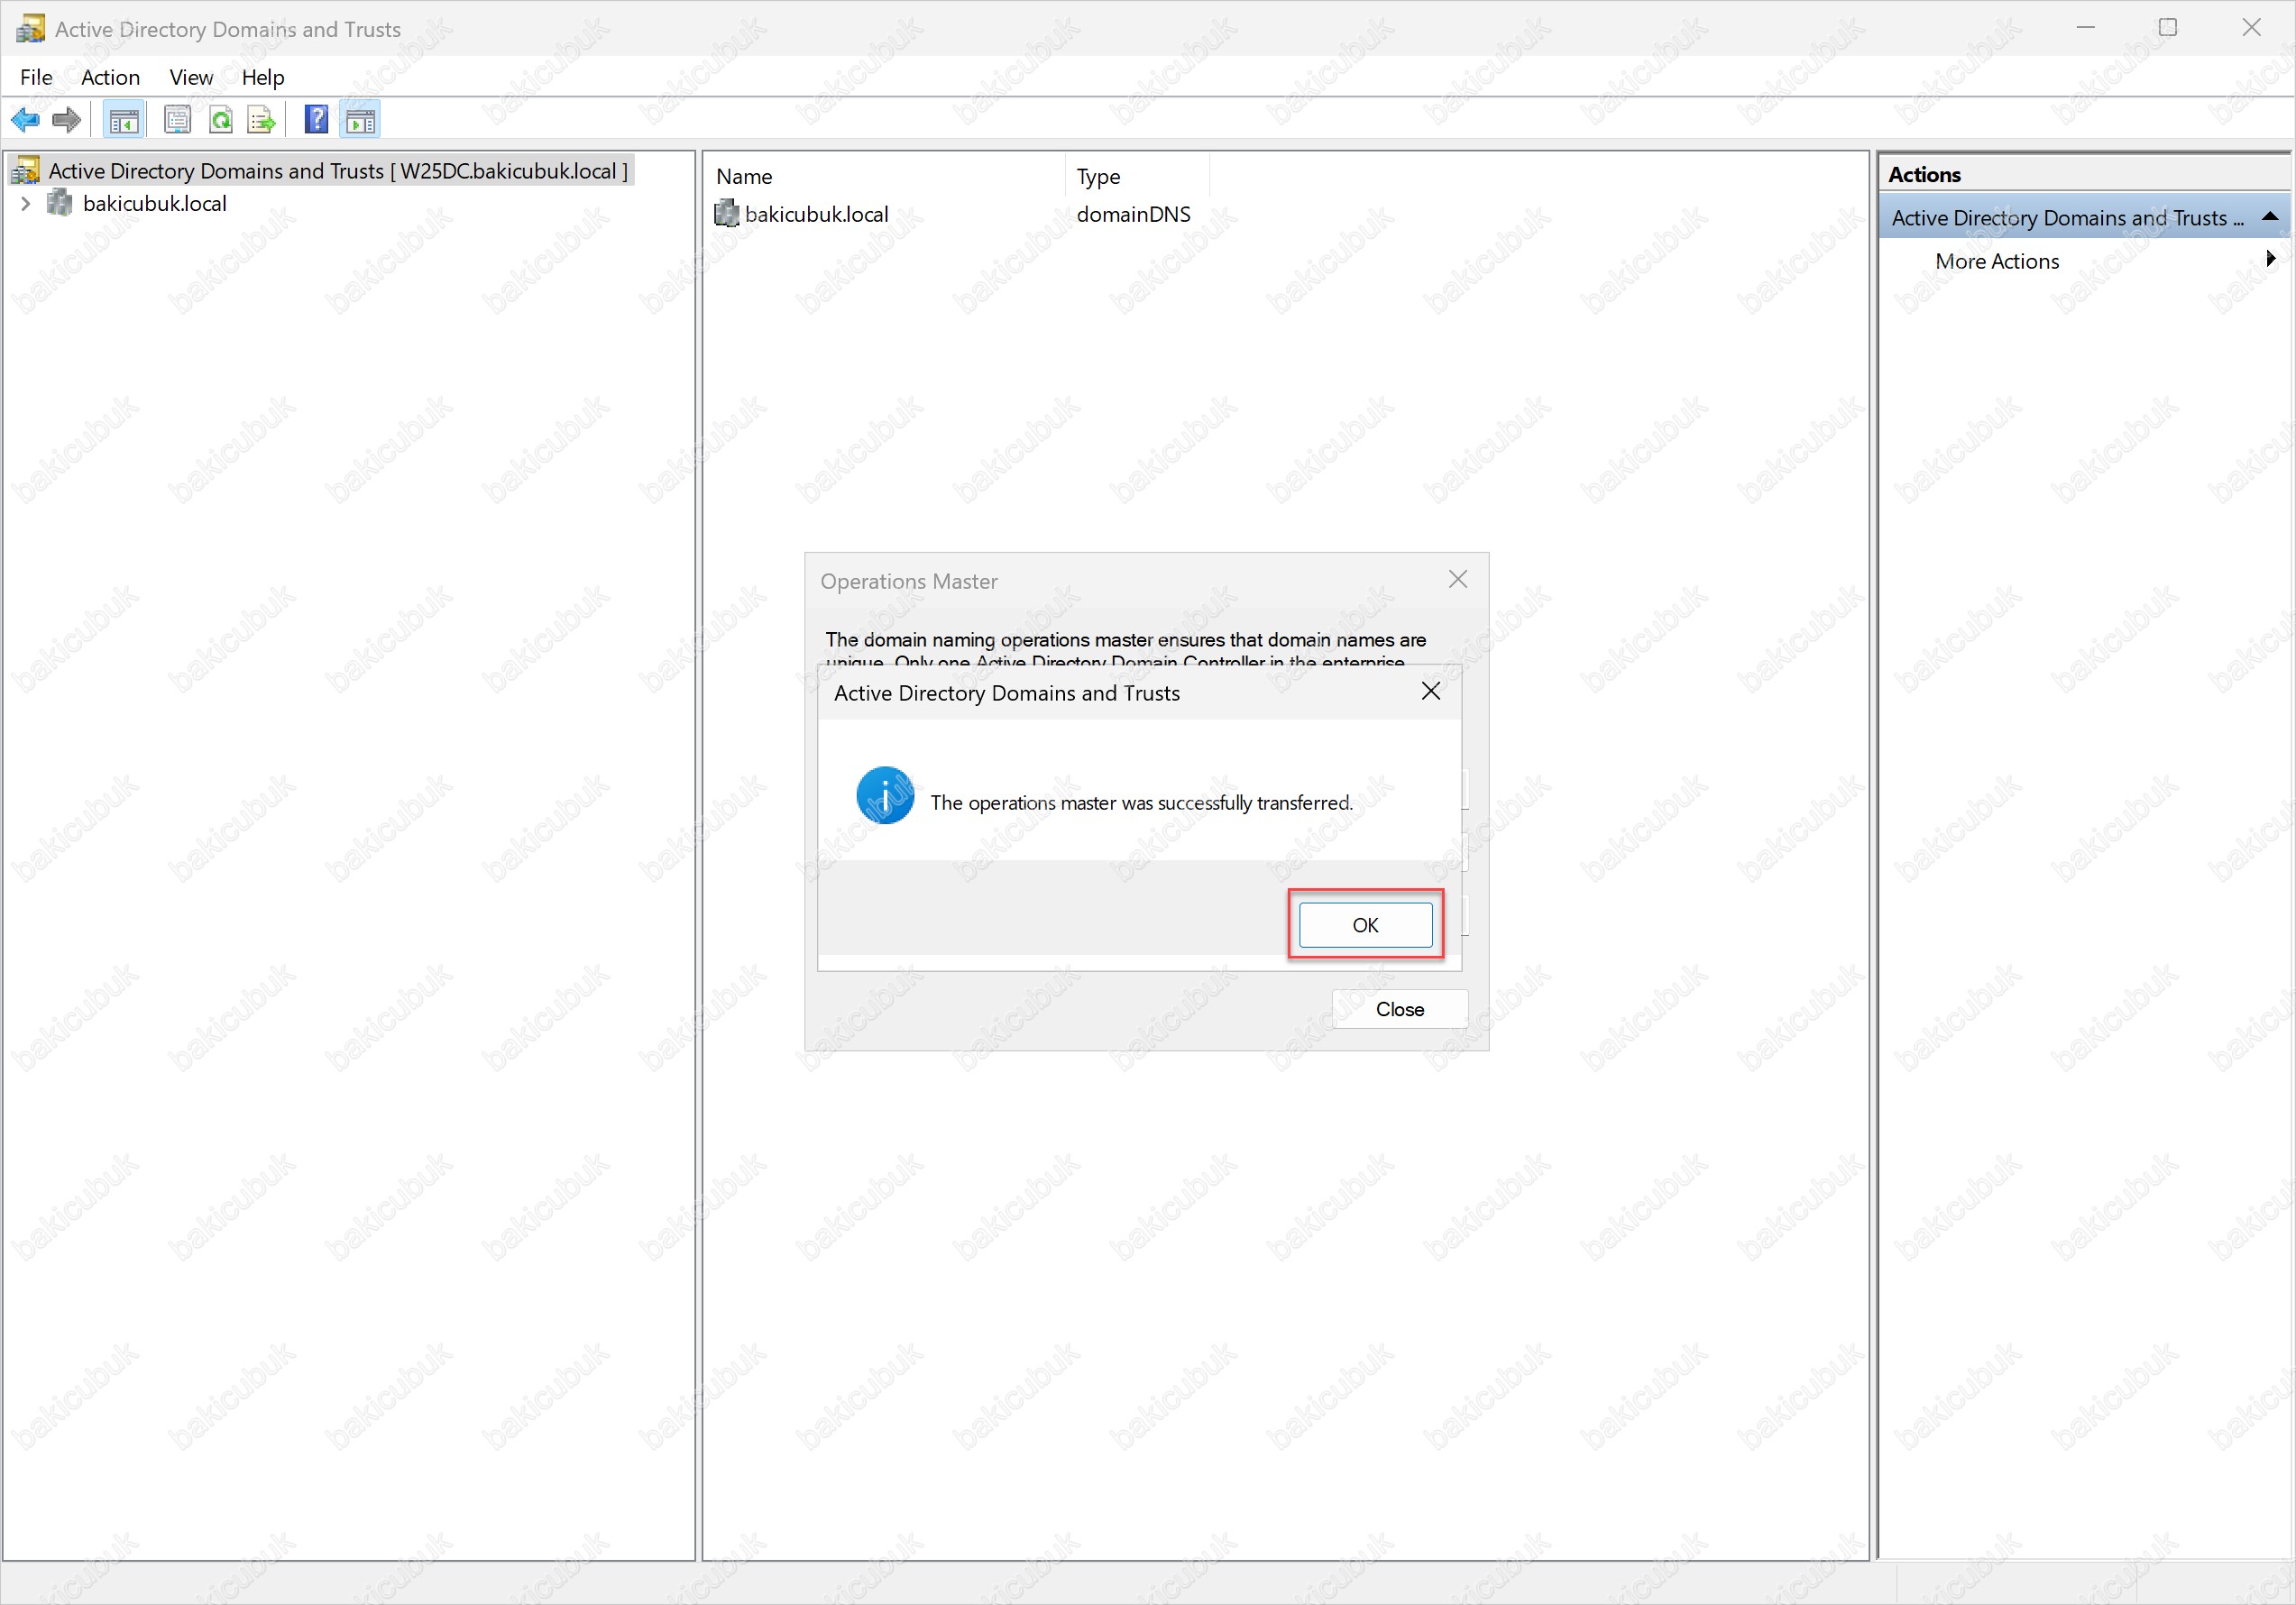
Task: Click the Back arrow toolbar icon
Action: [25, 120]
